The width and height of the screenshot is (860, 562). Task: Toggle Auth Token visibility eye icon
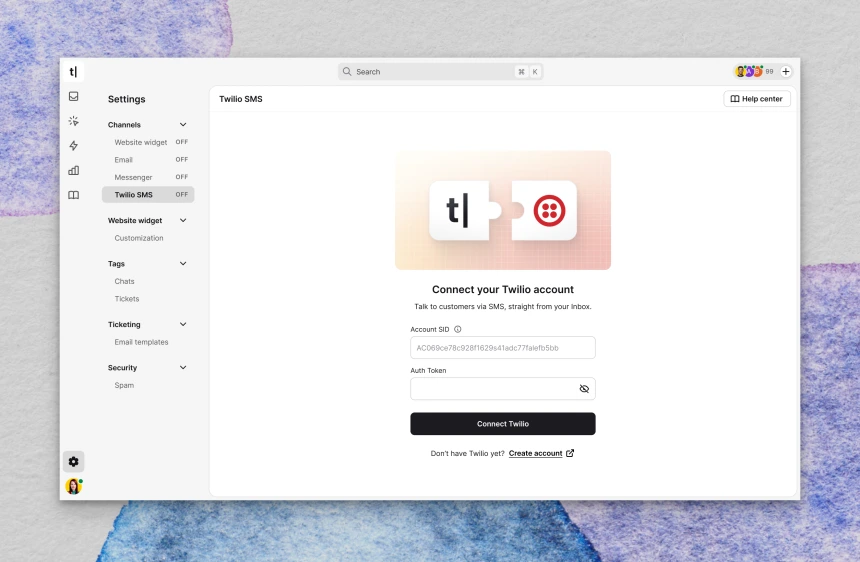[584, 389]
